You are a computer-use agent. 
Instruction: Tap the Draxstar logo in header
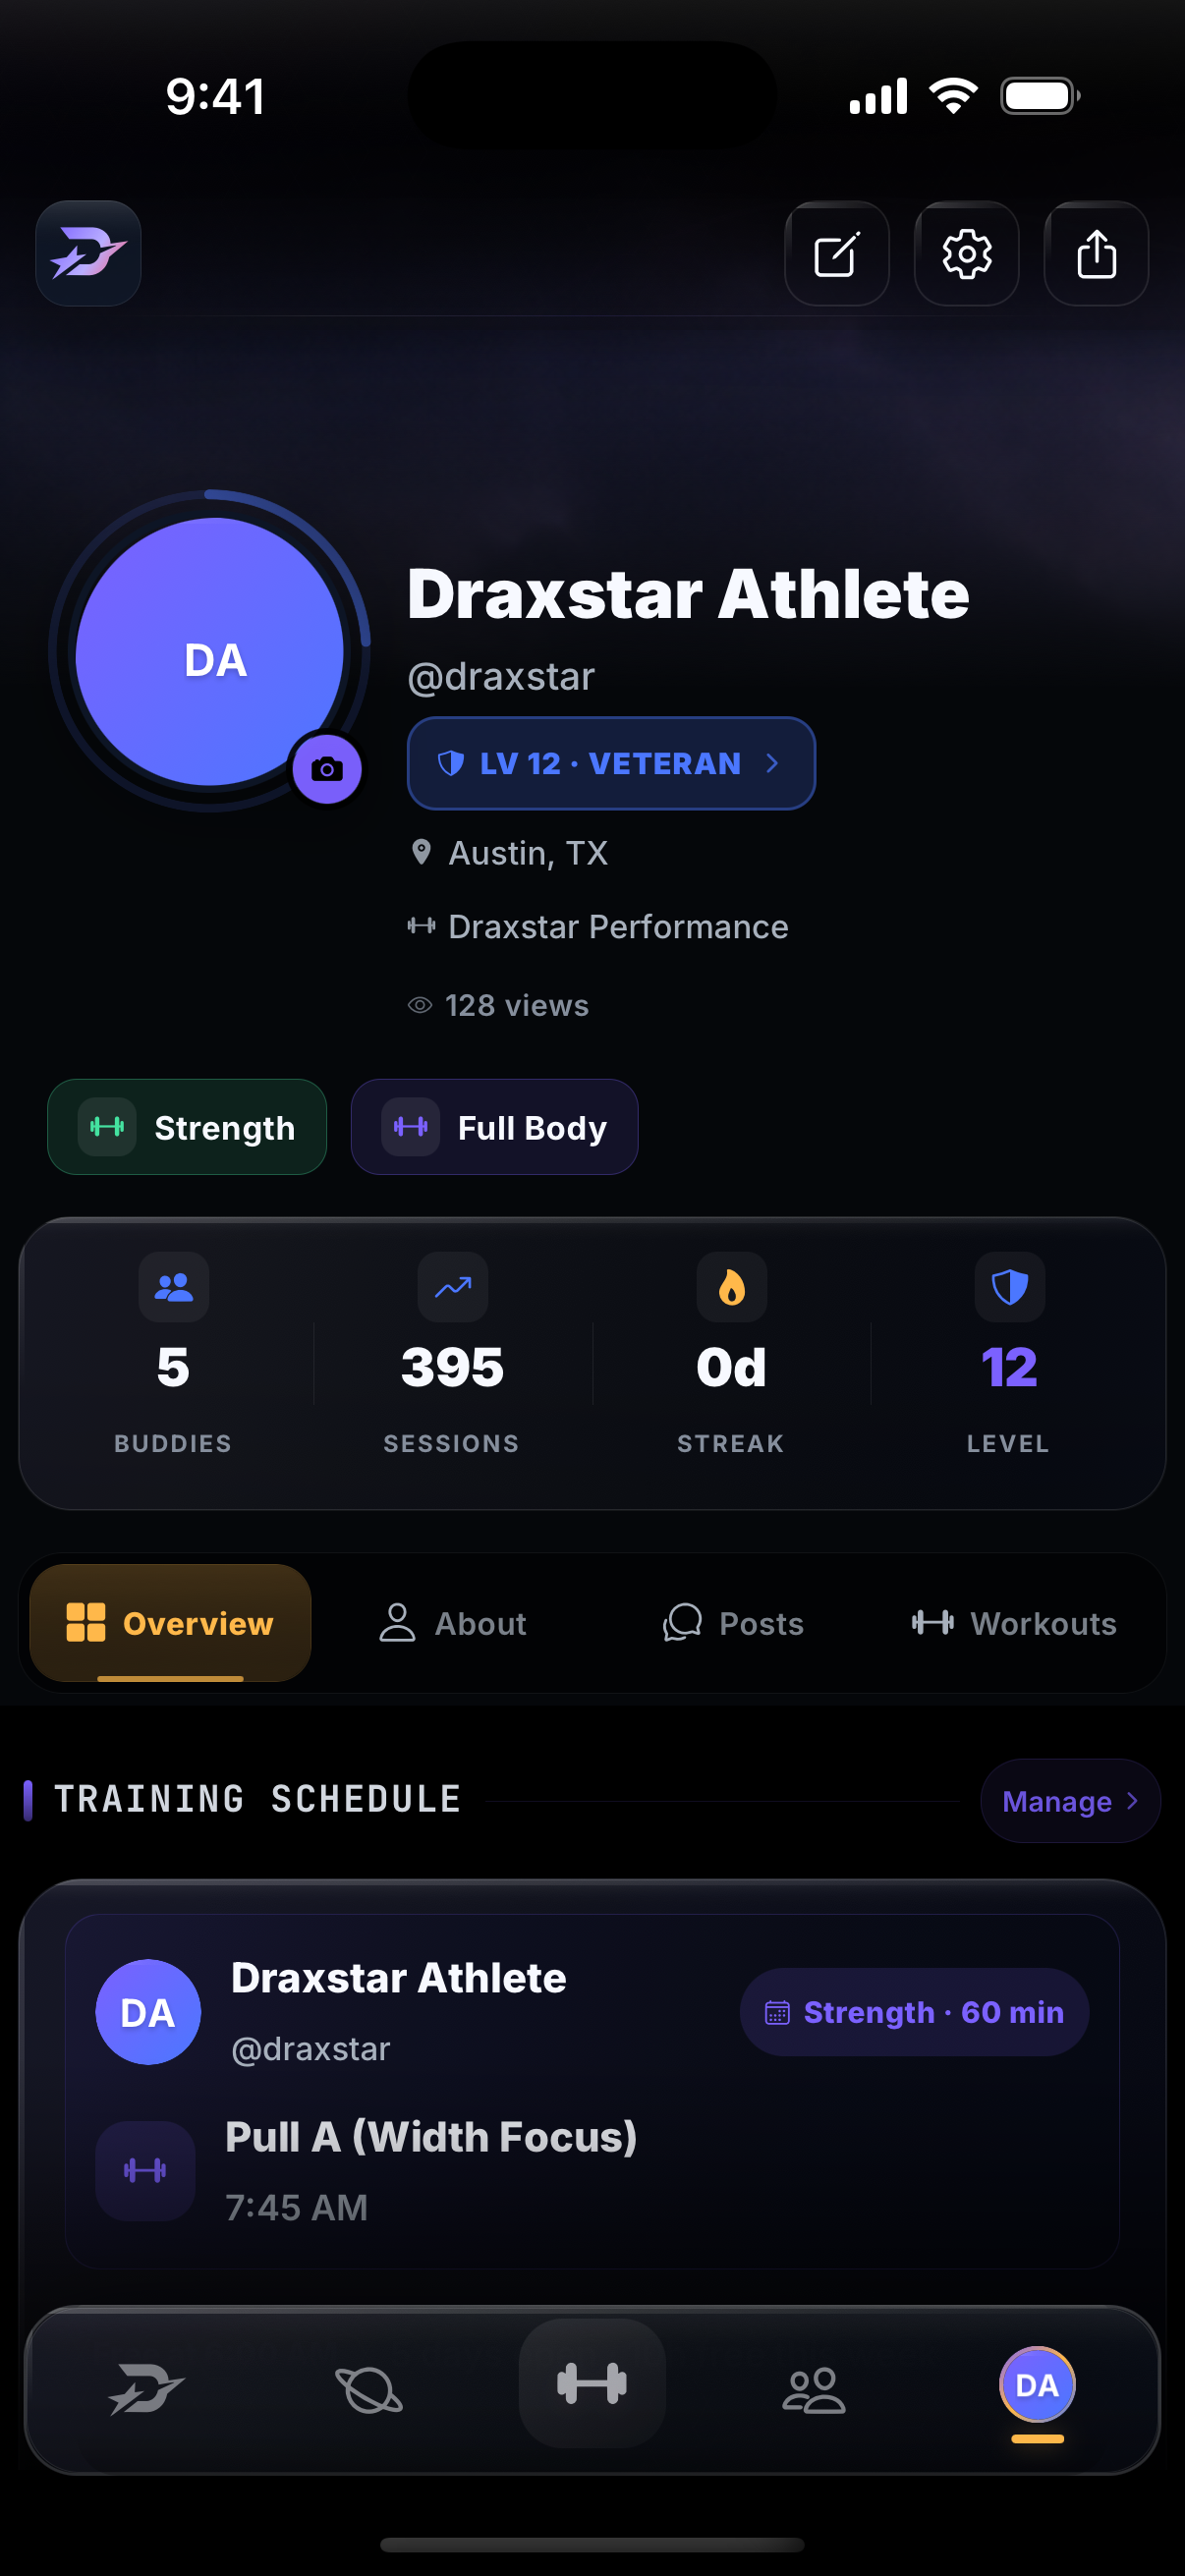[88, 254]
